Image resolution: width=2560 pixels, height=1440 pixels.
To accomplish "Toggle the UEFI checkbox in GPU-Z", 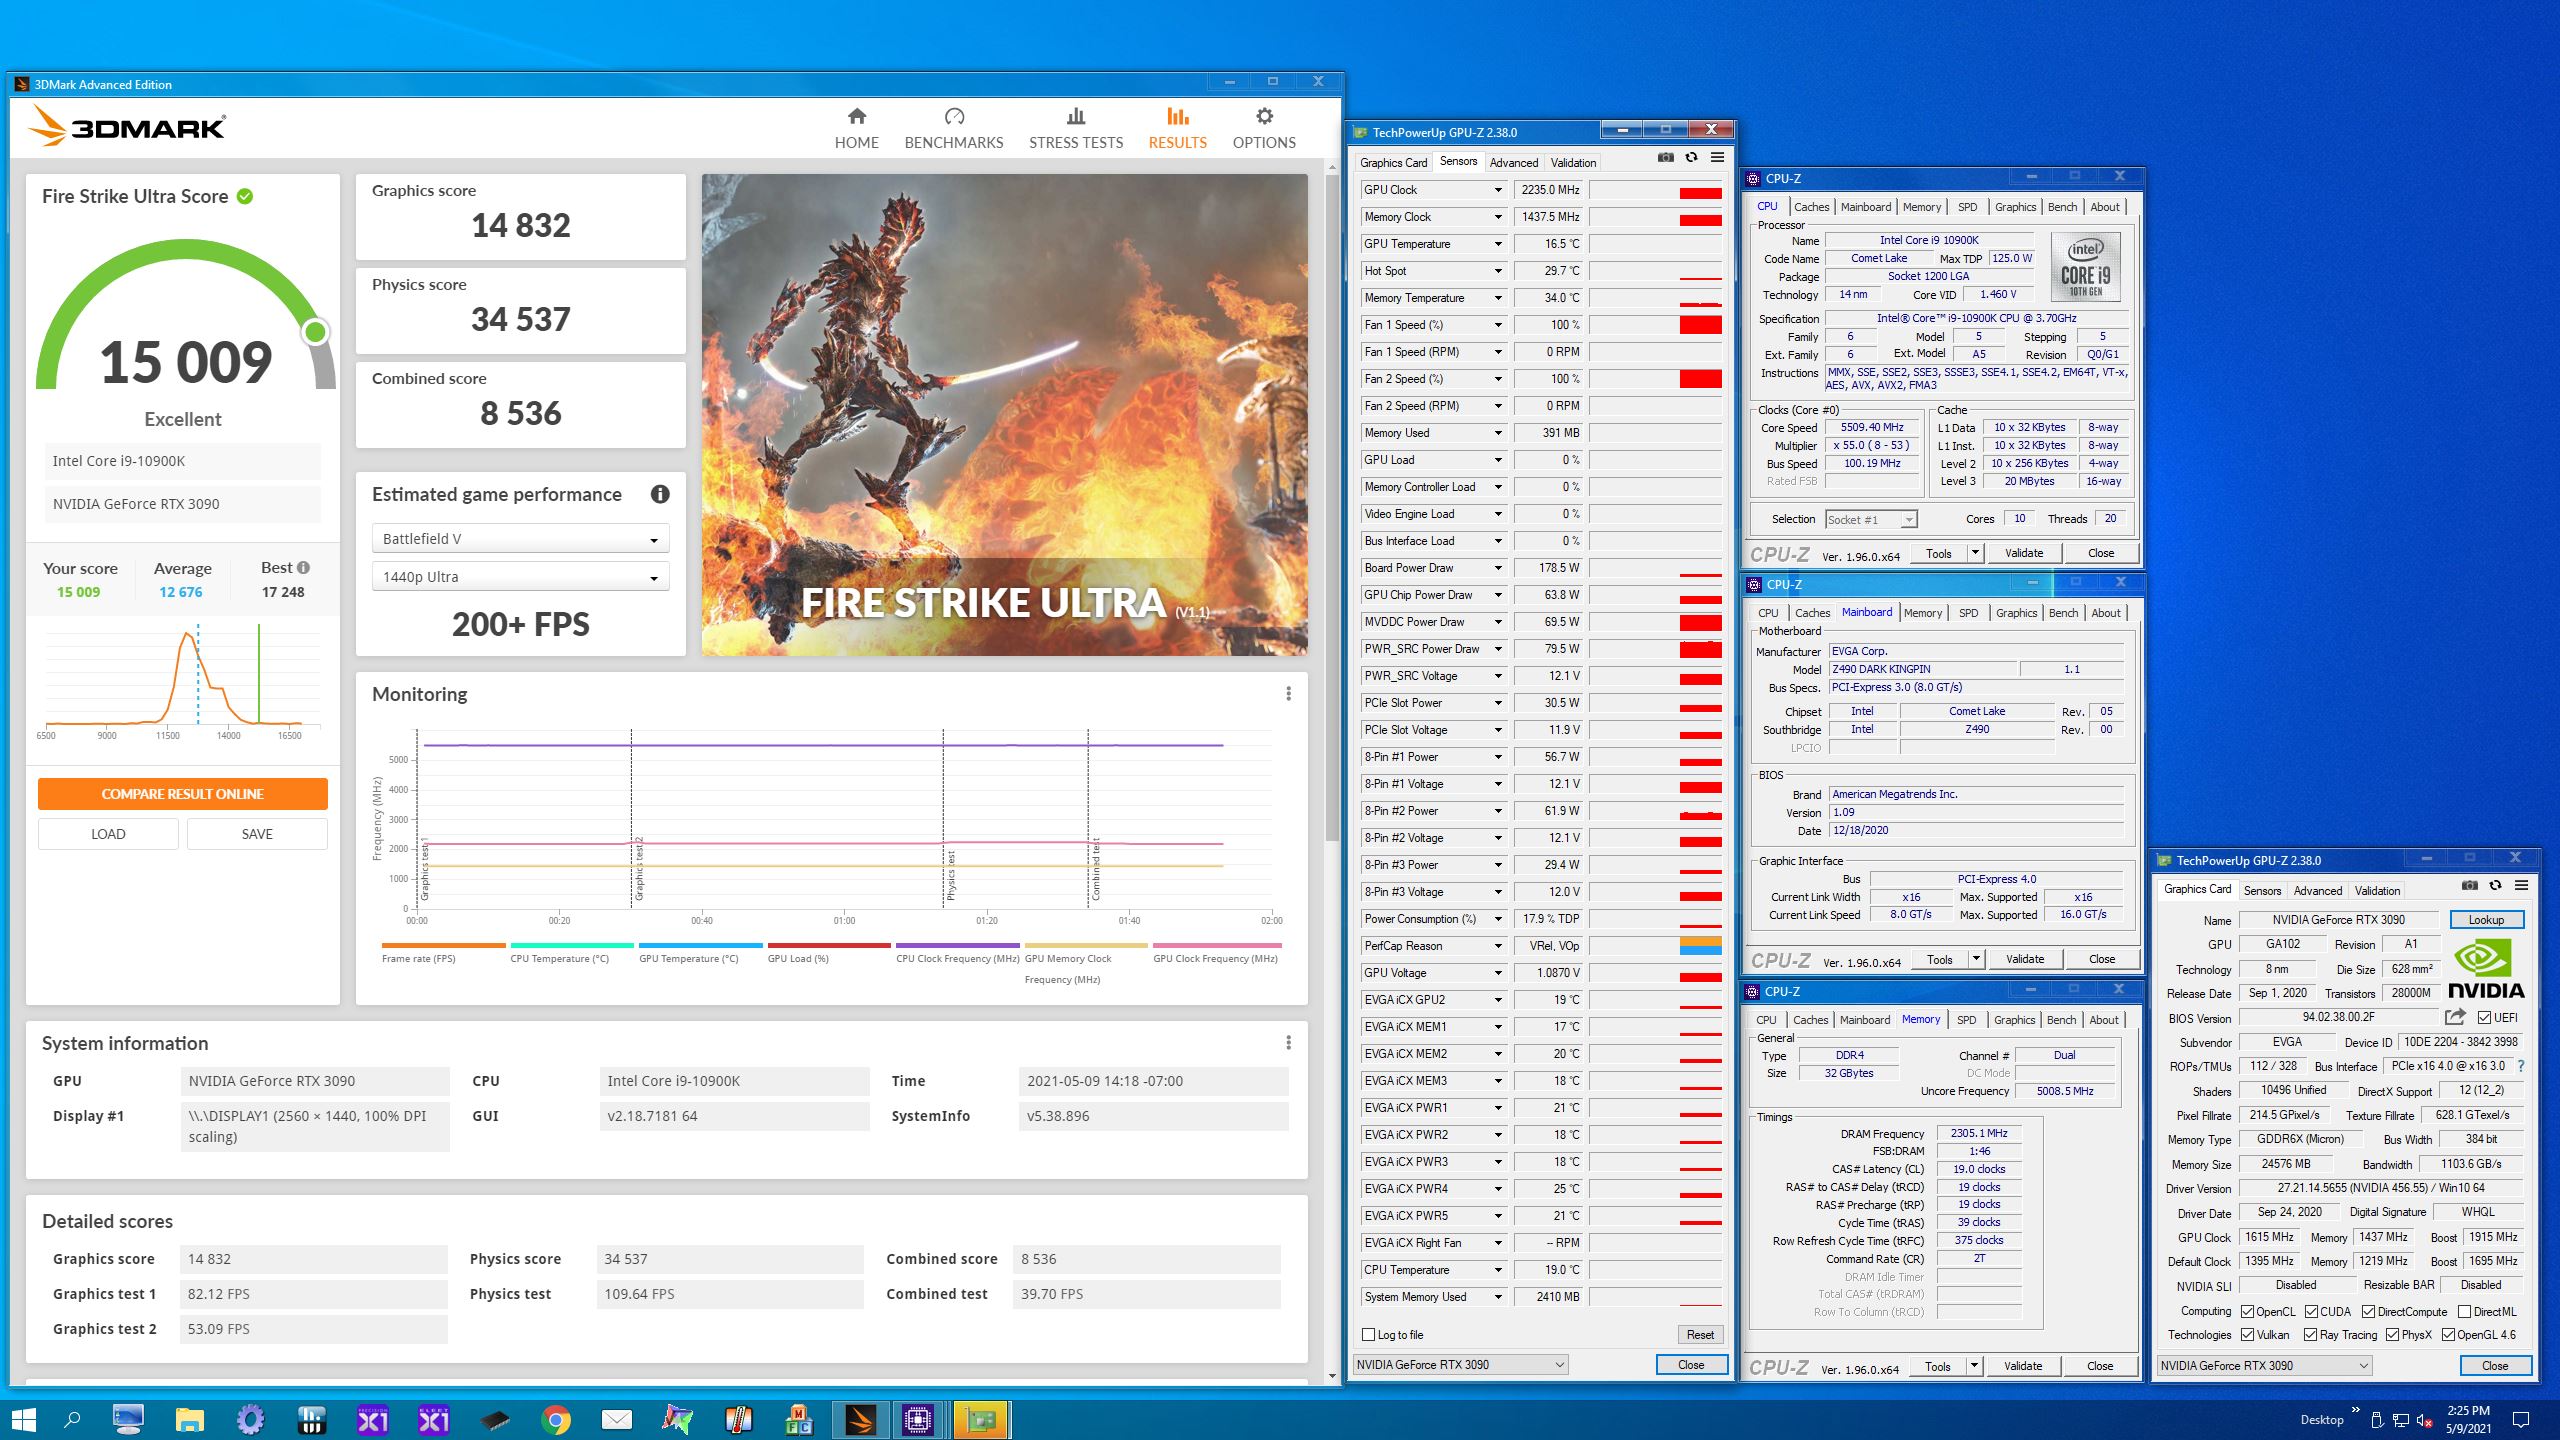I will (x=2485, y=1018).
